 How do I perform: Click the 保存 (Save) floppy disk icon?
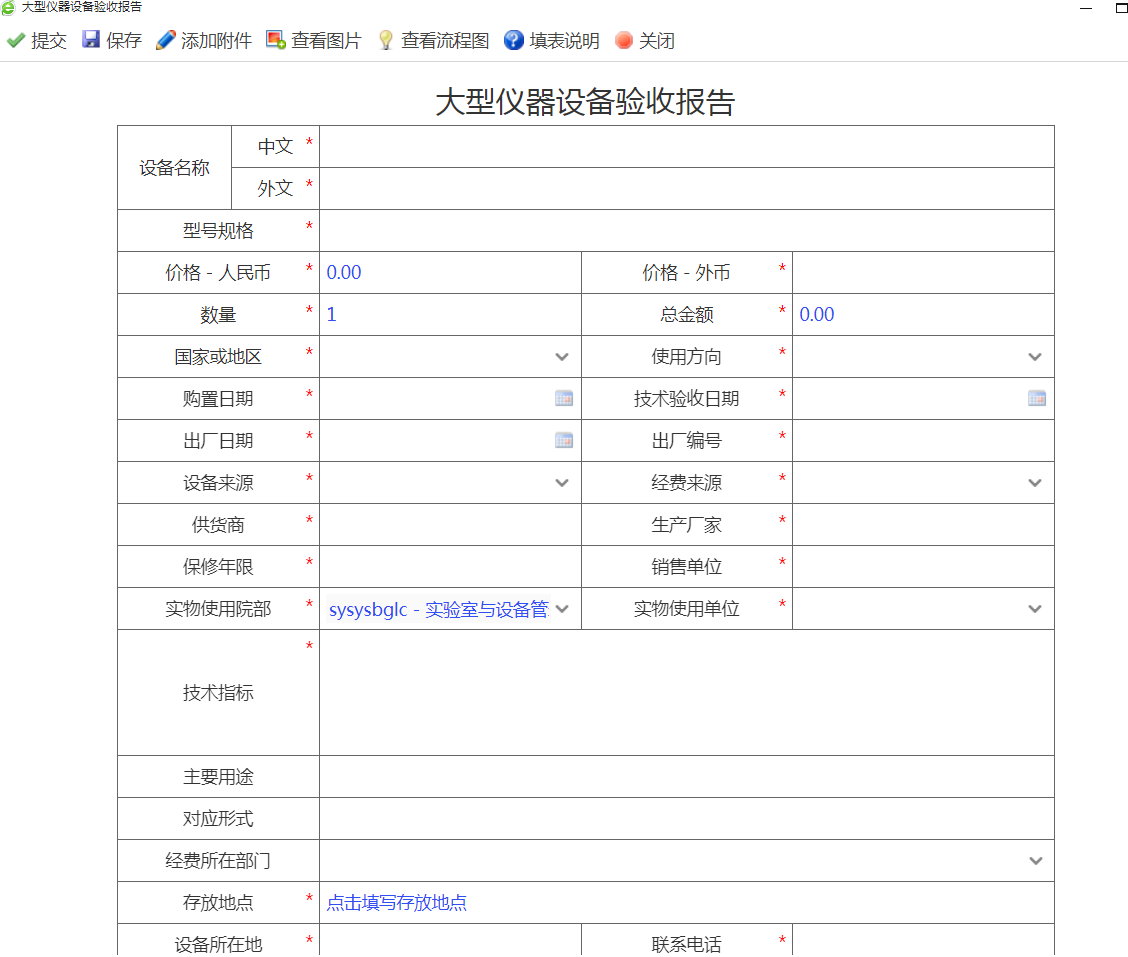coord(91,40)
